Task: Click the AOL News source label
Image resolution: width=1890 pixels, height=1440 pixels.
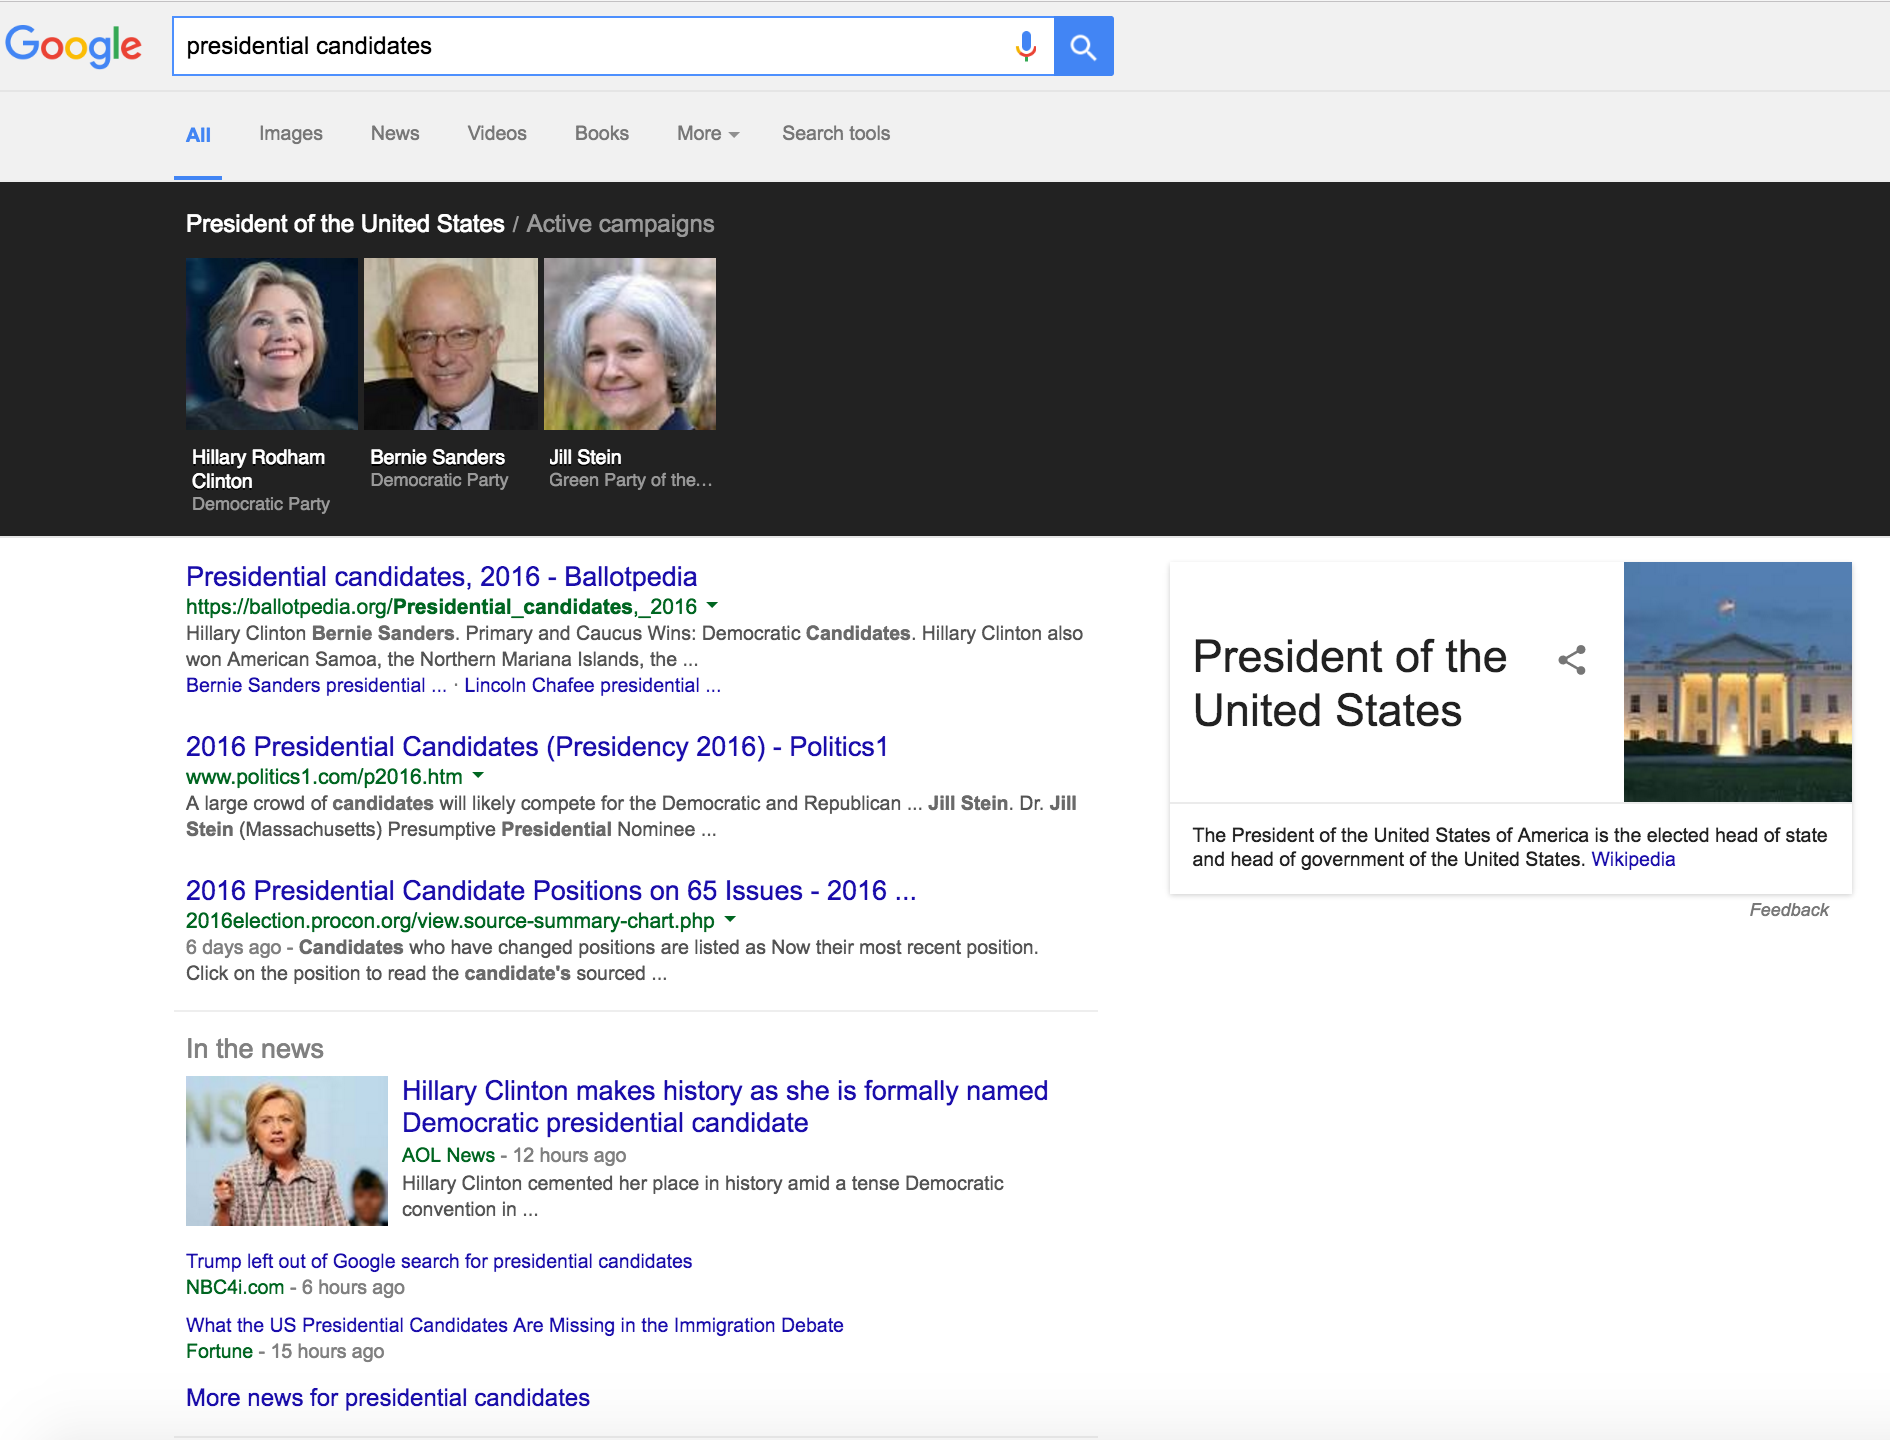Action: click(448, 1155)
